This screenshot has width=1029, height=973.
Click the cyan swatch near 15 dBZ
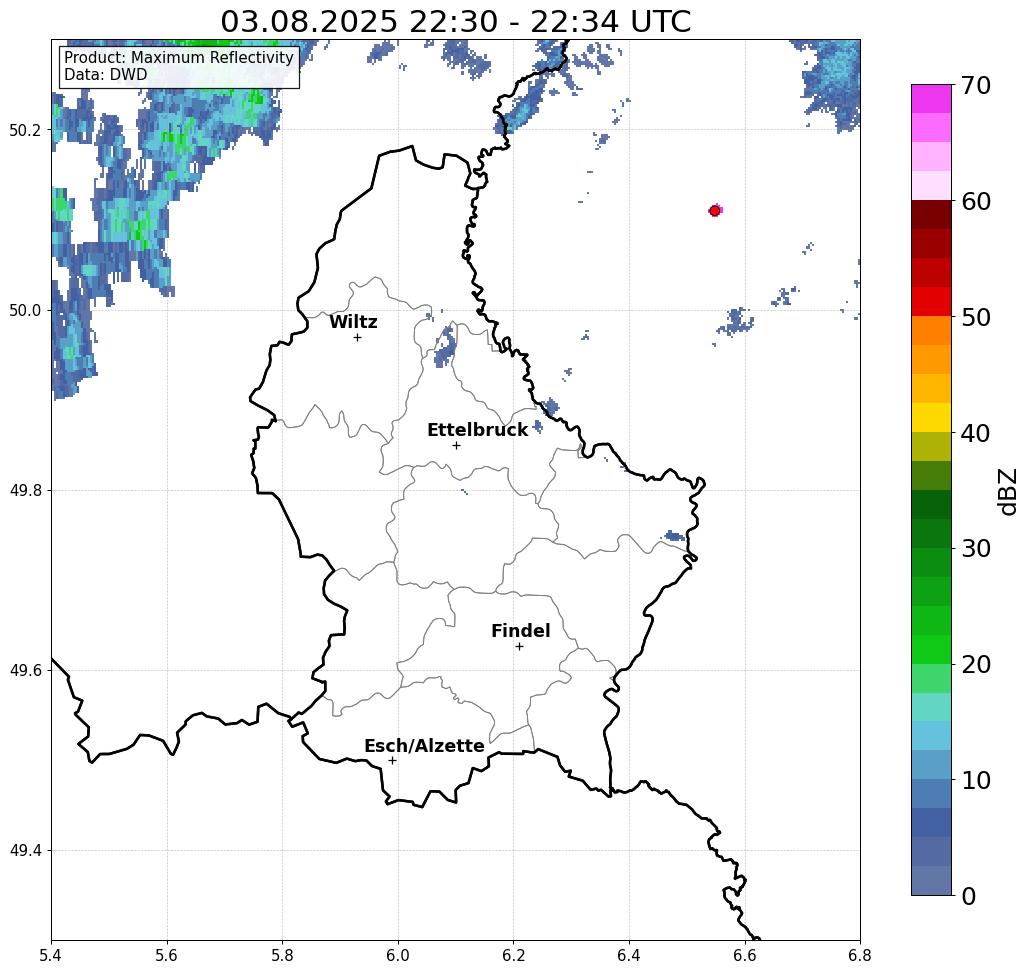931,735
